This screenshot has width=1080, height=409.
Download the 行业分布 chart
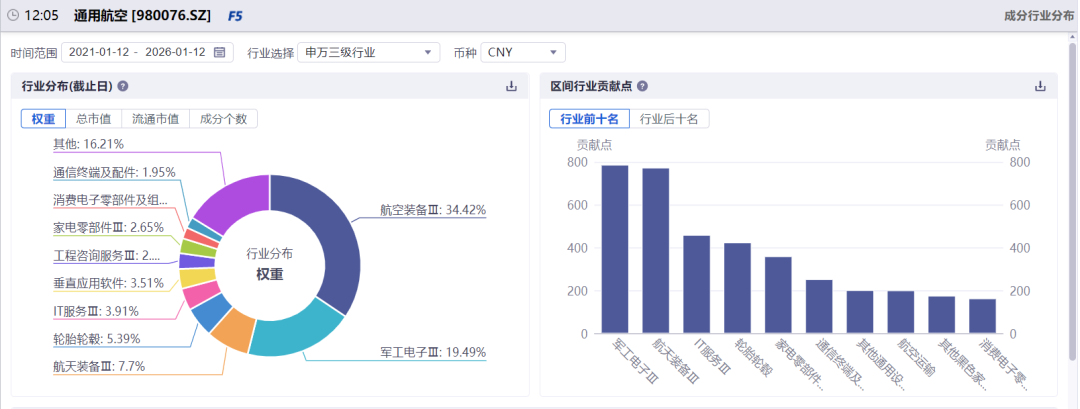pyautogui.click(x=511, y=87)
